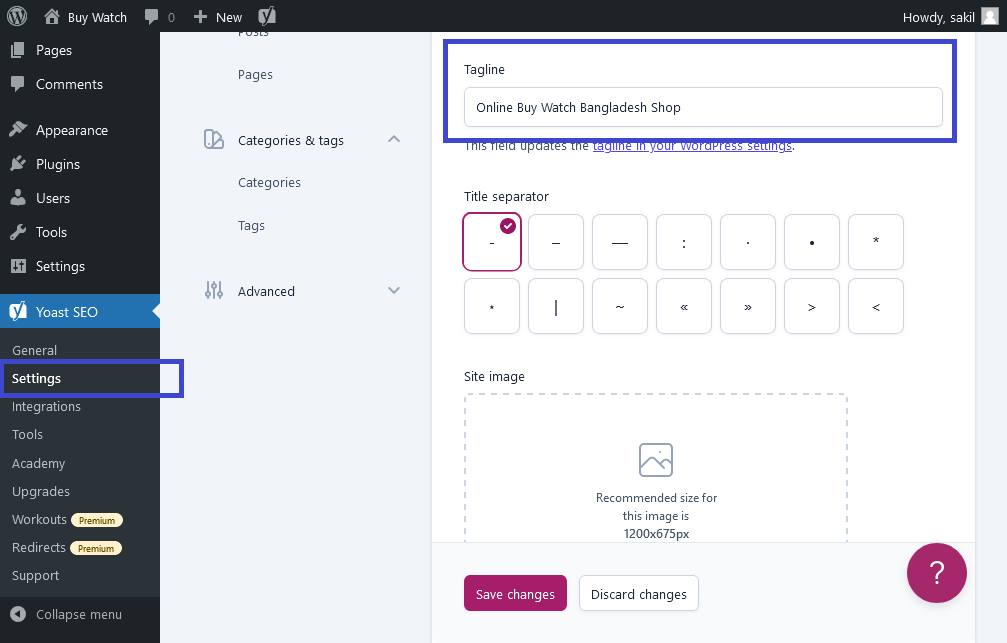1007x643 pixels.
Task: Open Yoast Support submenu
Action: [35, 576]
